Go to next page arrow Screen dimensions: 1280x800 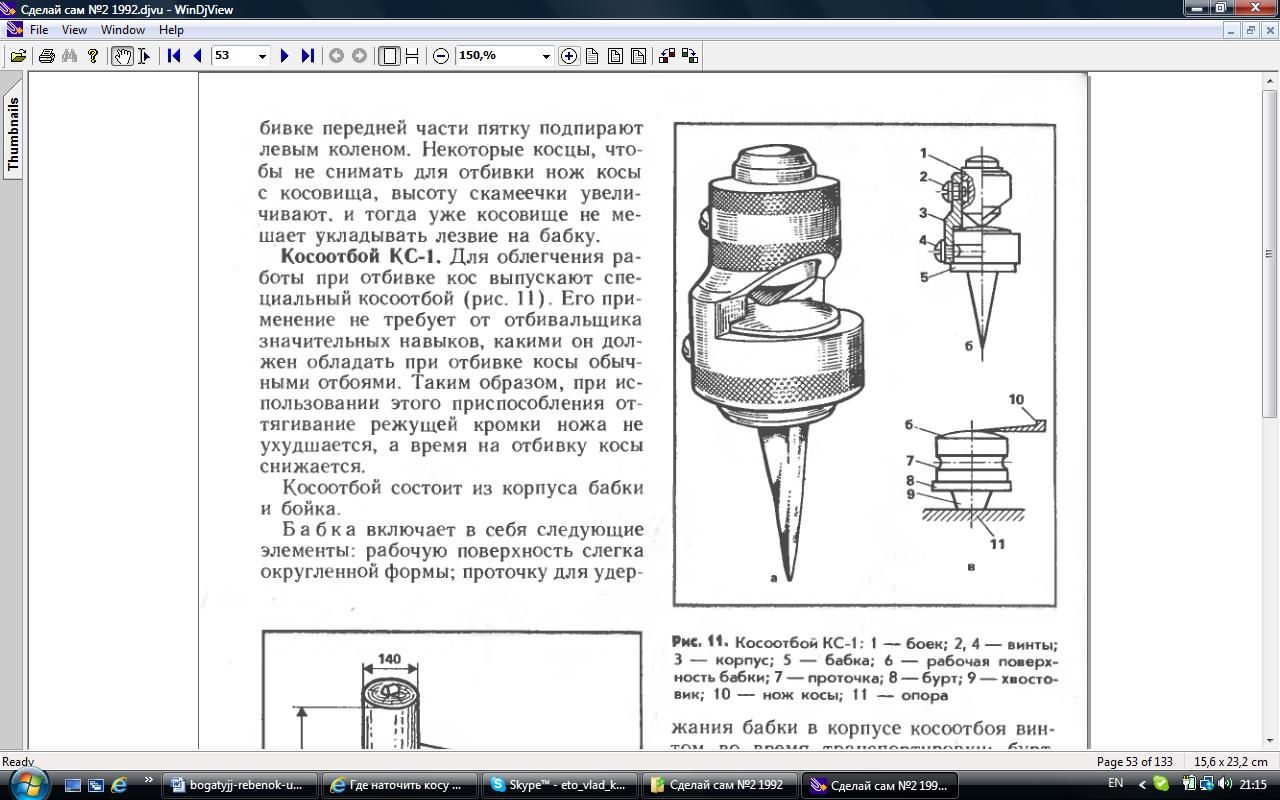pos(284,56)
